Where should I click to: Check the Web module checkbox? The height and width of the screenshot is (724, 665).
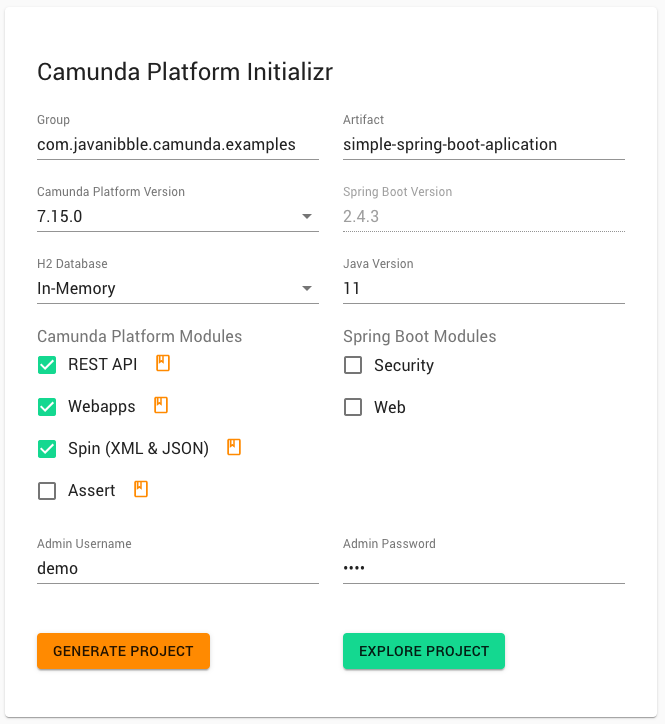pyautogui.click(x=353, y=407)
